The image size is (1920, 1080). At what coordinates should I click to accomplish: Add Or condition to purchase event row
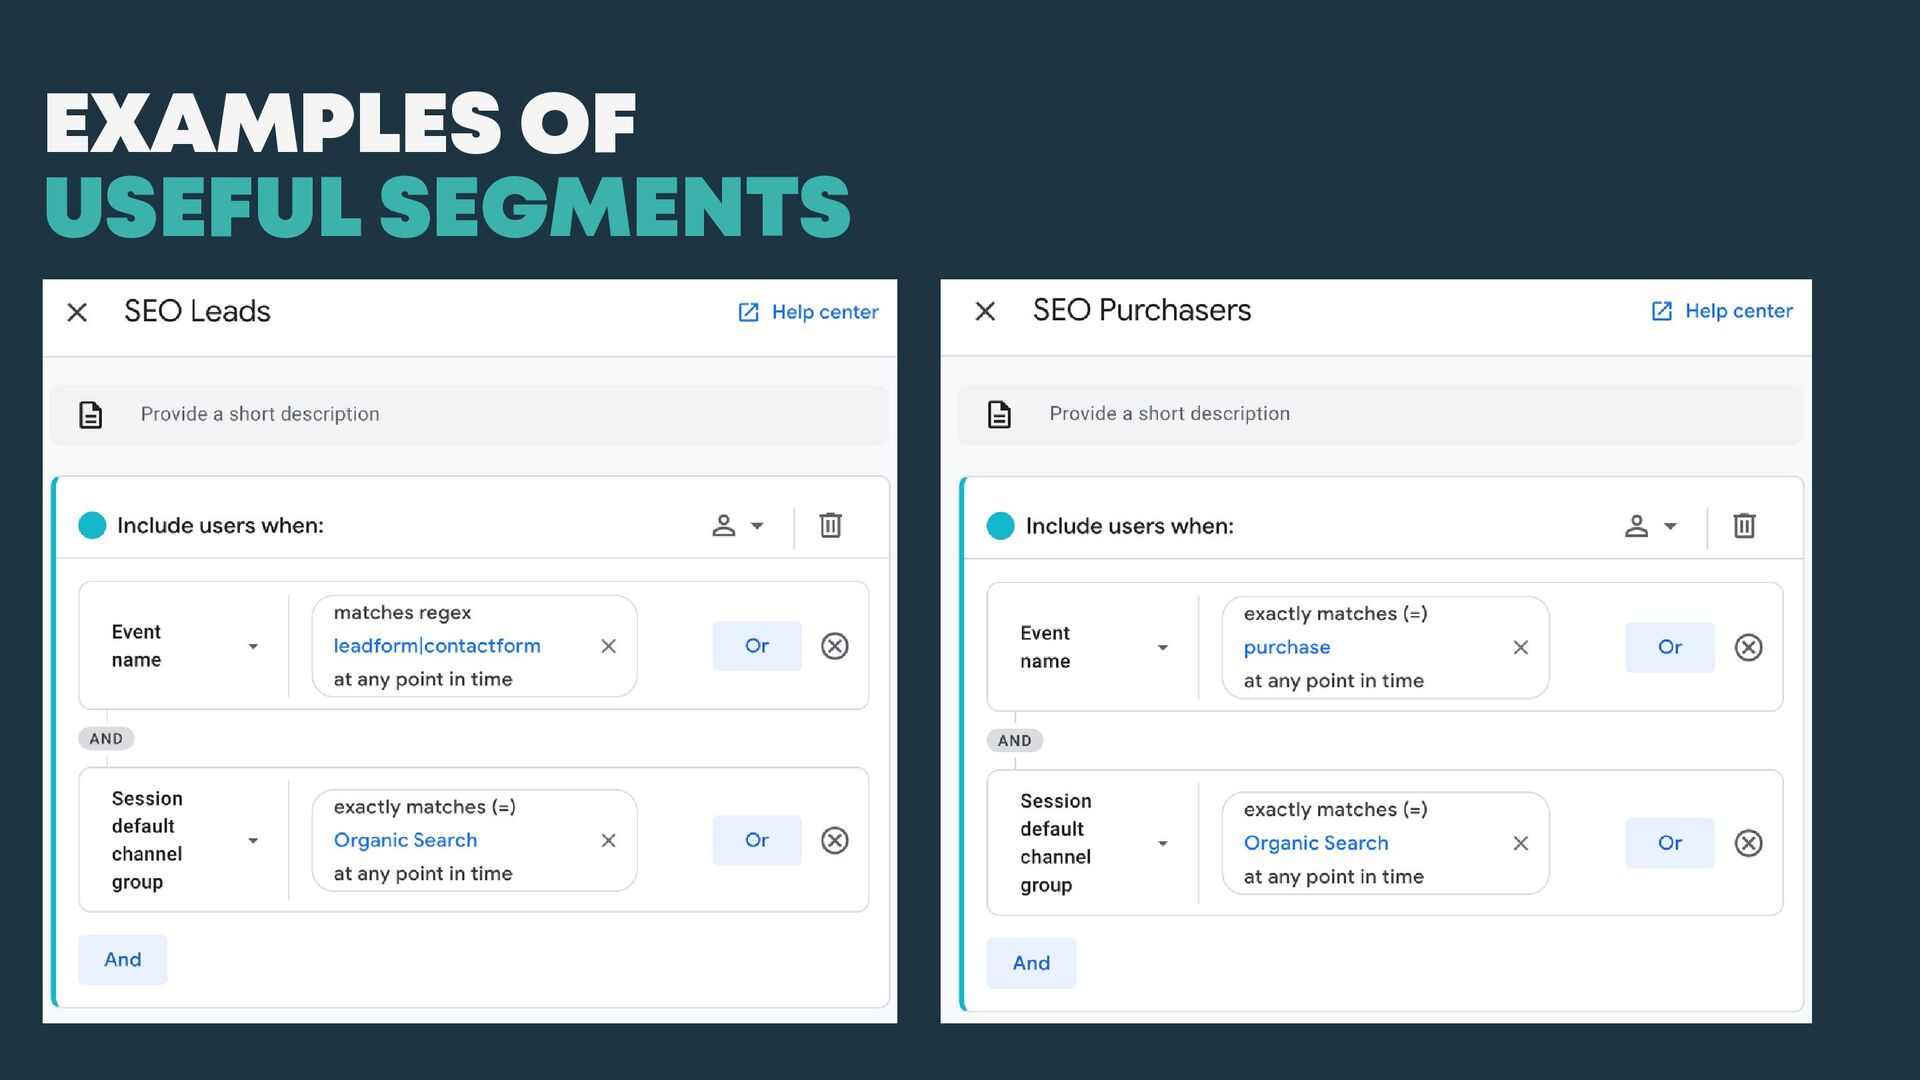click(1669, 647)
